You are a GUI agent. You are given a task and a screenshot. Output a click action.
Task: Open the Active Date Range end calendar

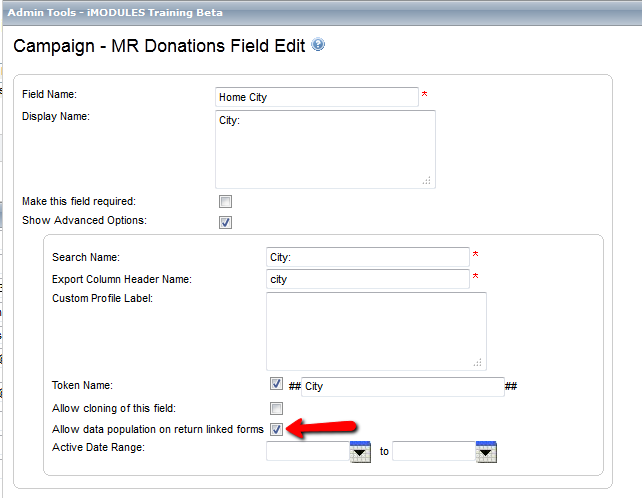(486, 452)
